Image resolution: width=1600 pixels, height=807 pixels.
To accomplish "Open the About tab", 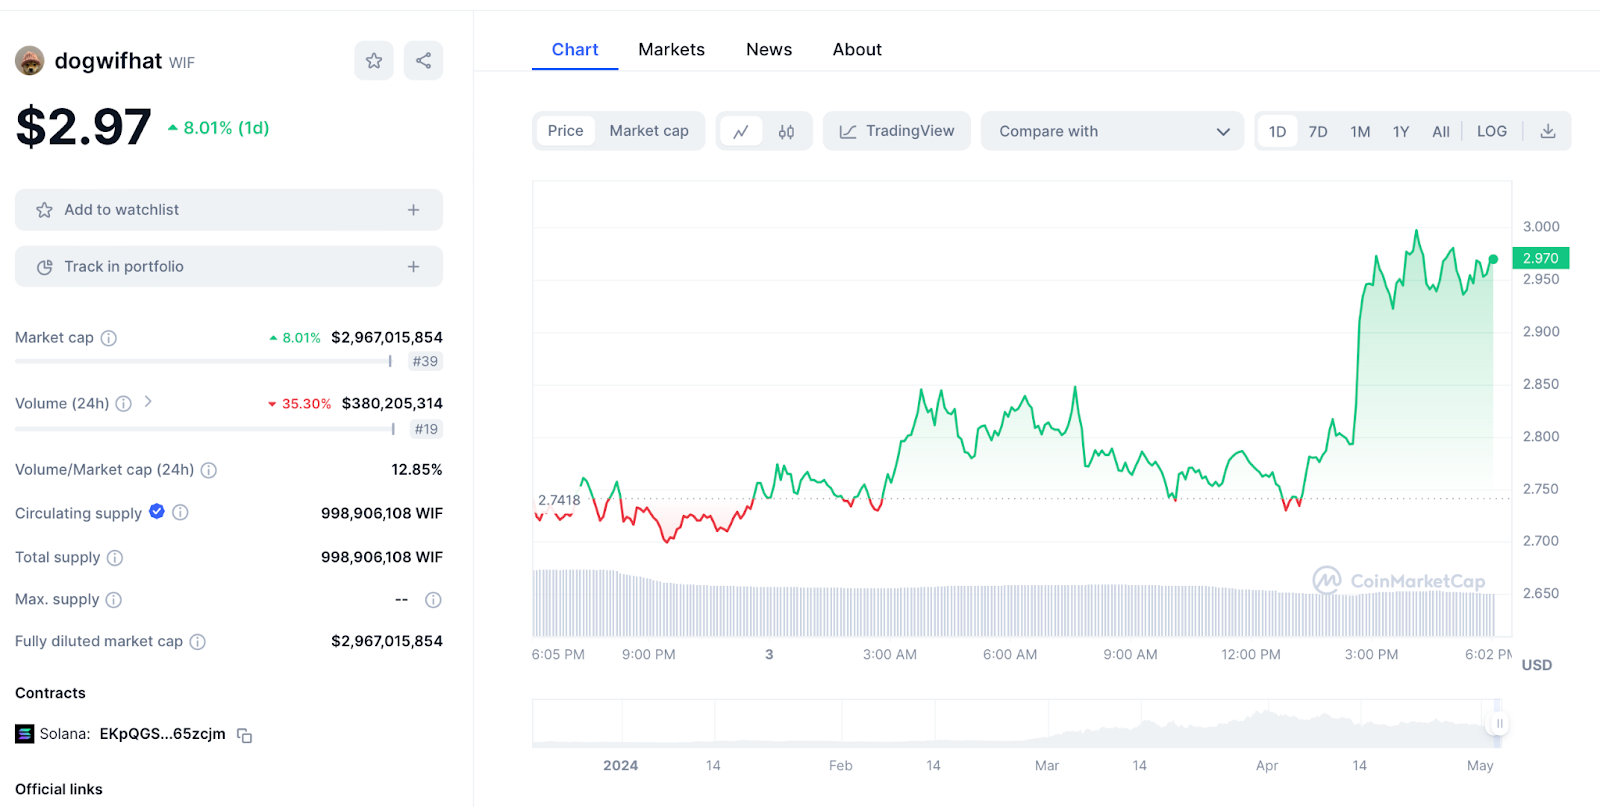I will tap(857, 50).
